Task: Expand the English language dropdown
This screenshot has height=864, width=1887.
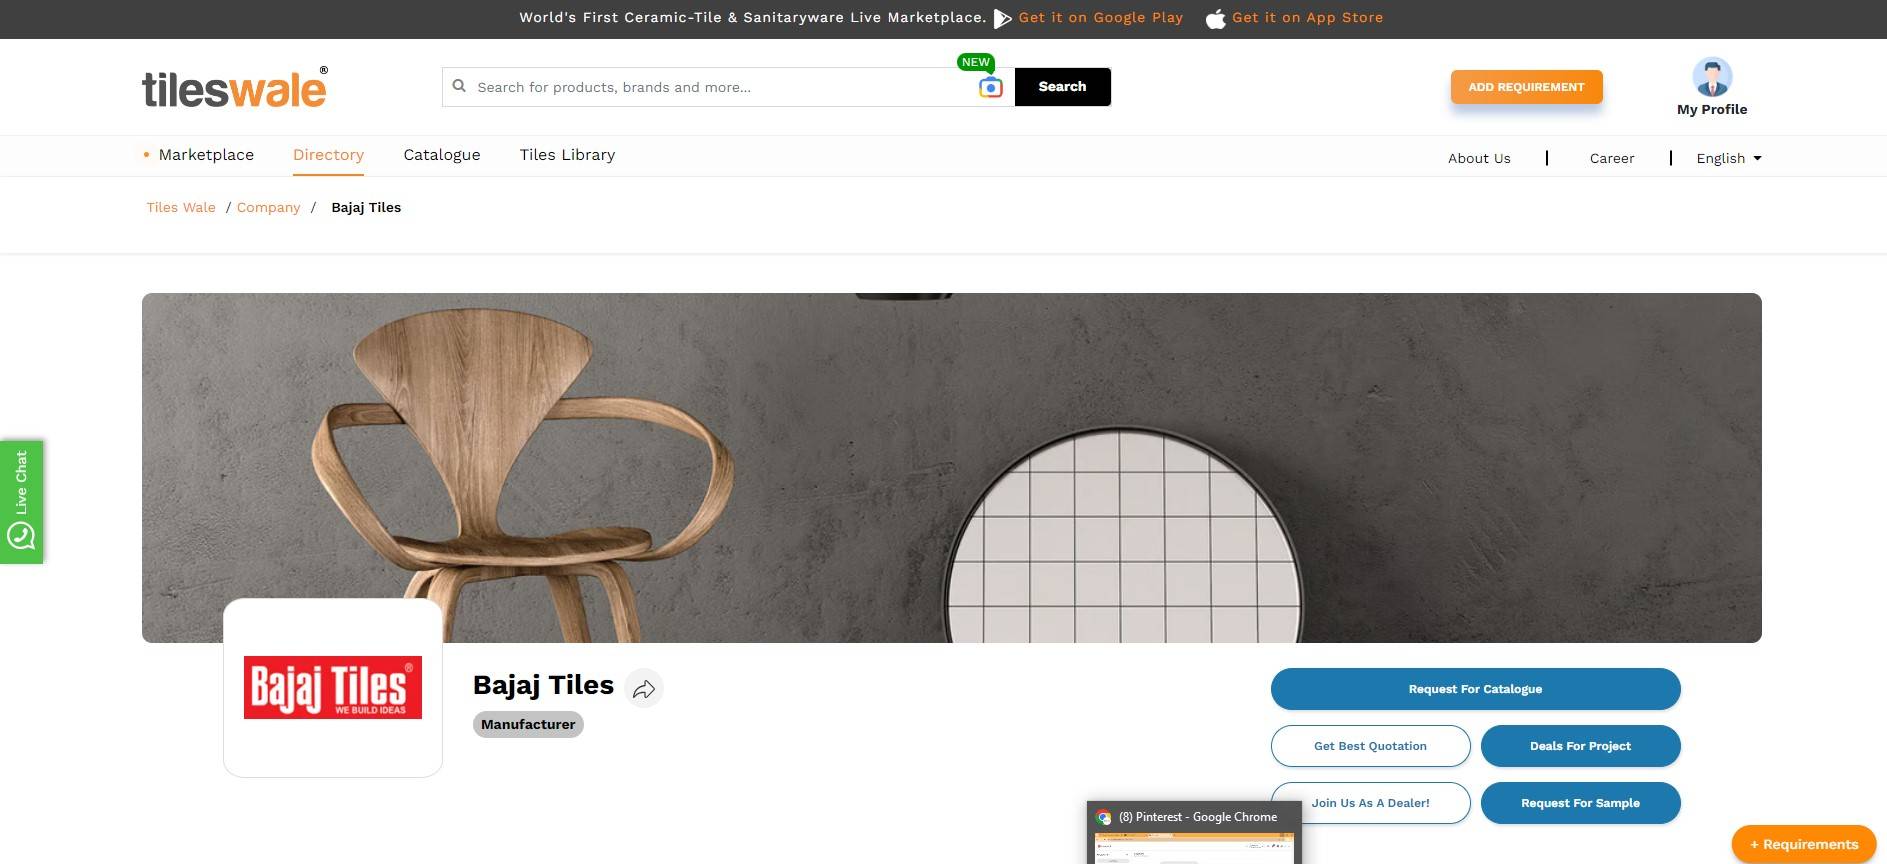Action: [x=1729, y=158]
